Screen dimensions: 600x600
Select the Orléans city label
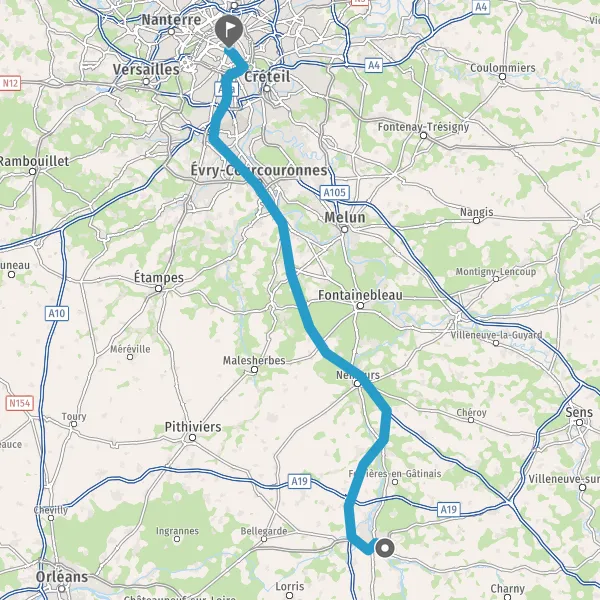[62, 577]
